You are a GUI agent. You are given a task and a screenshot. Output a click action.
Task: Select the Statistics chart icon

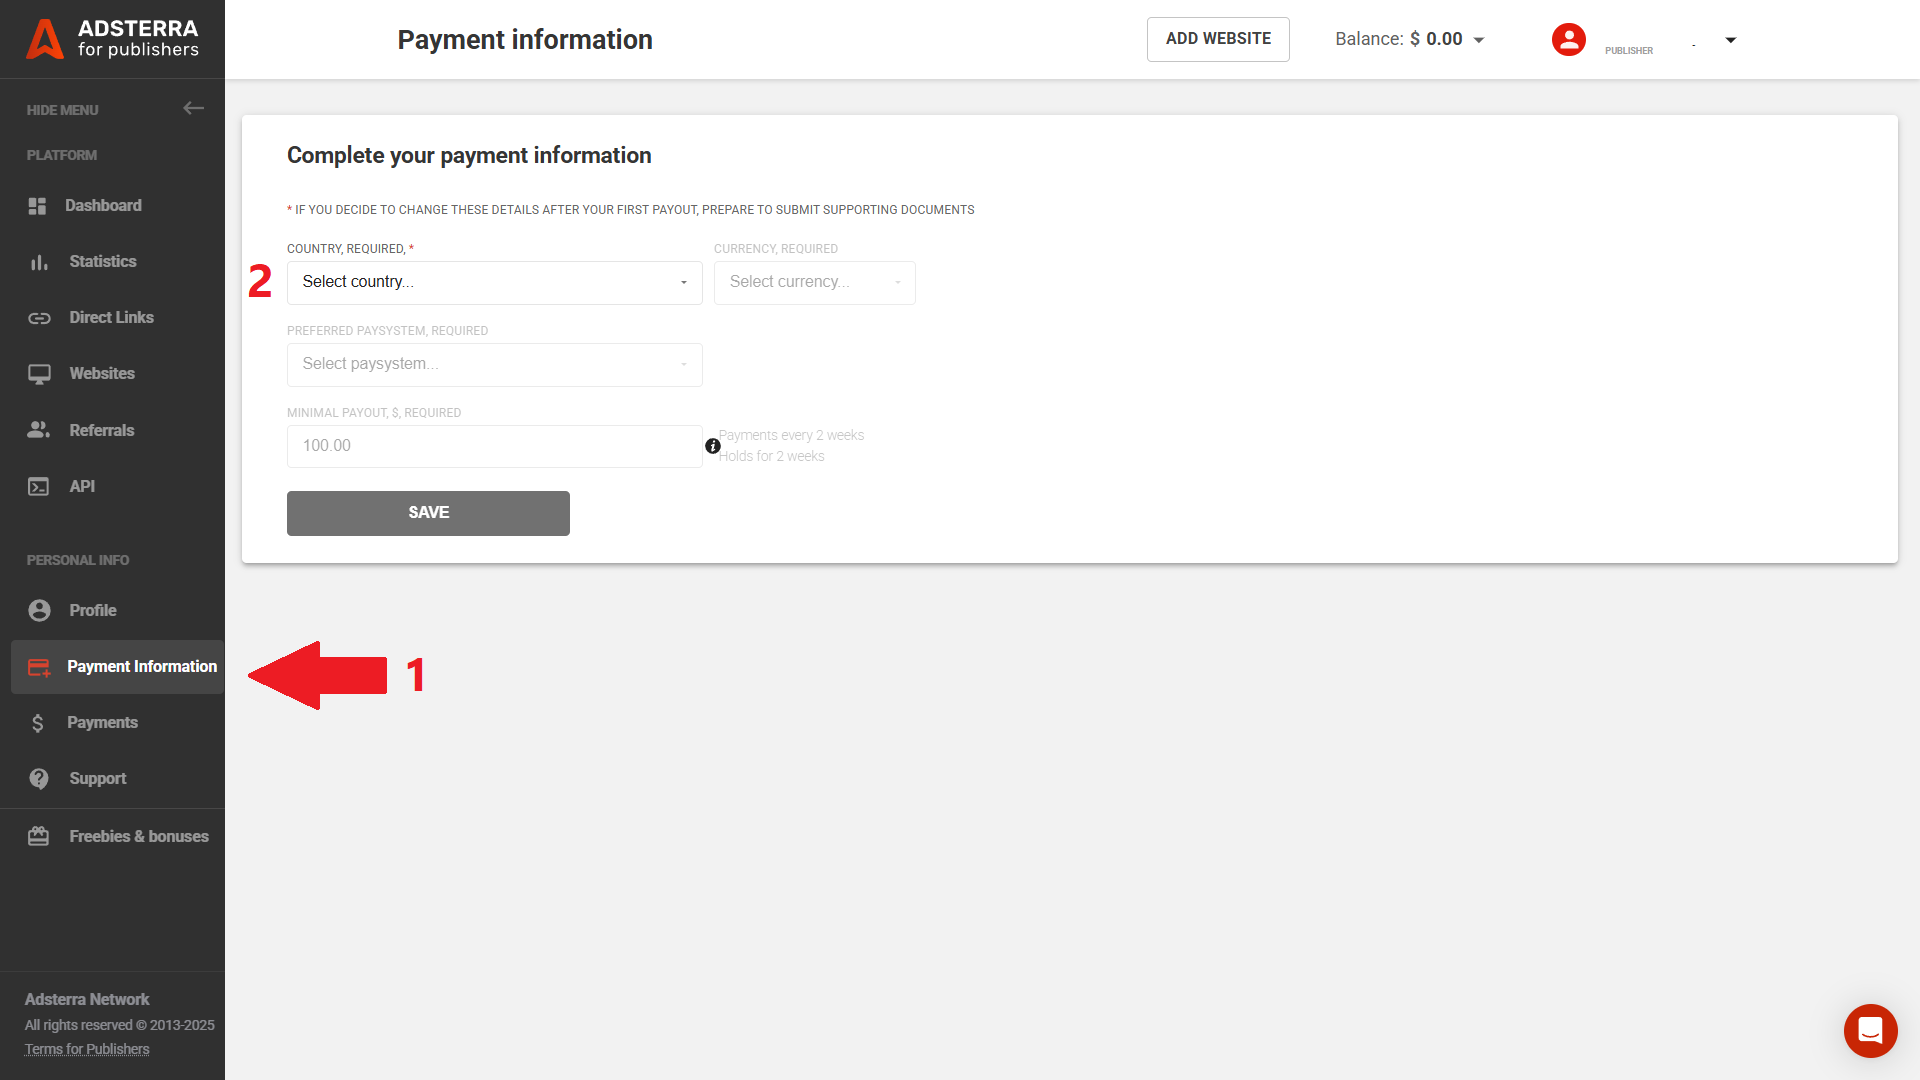[x=38, y=262]
